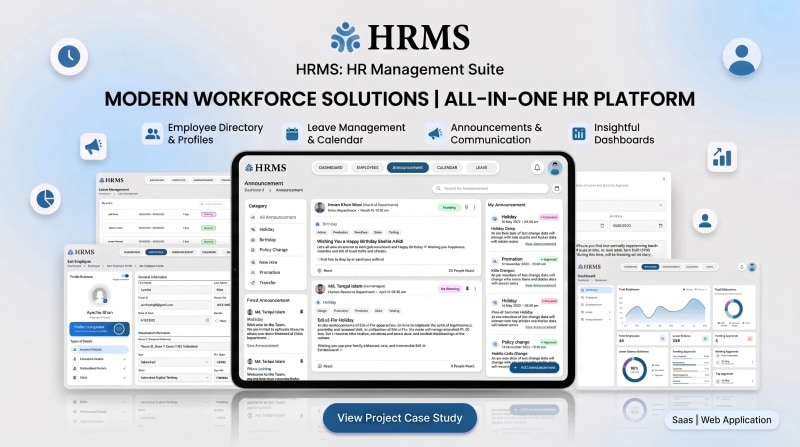Open notifications bell in tablet header
Viewport: 800px width, 447px height.
(537, 167)
